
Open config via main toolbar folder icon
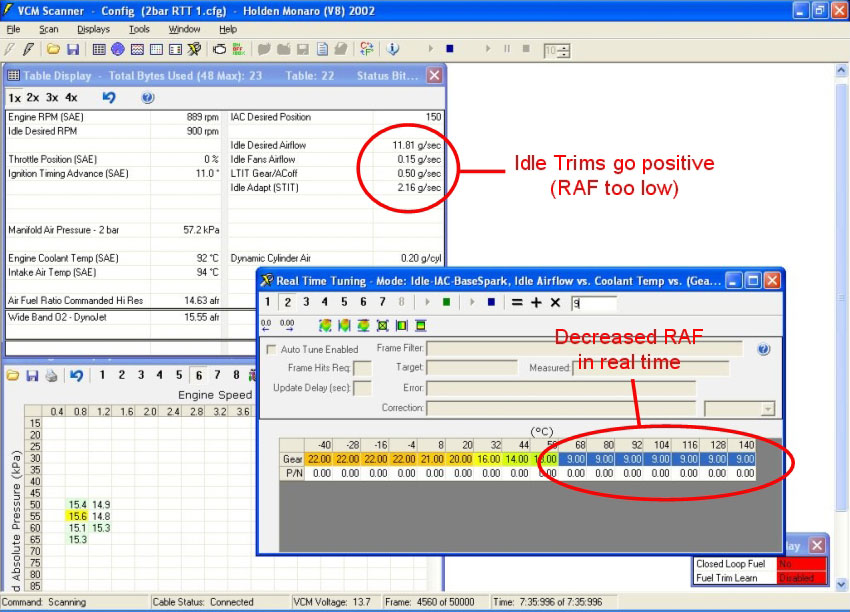click(x=53, y=49)
